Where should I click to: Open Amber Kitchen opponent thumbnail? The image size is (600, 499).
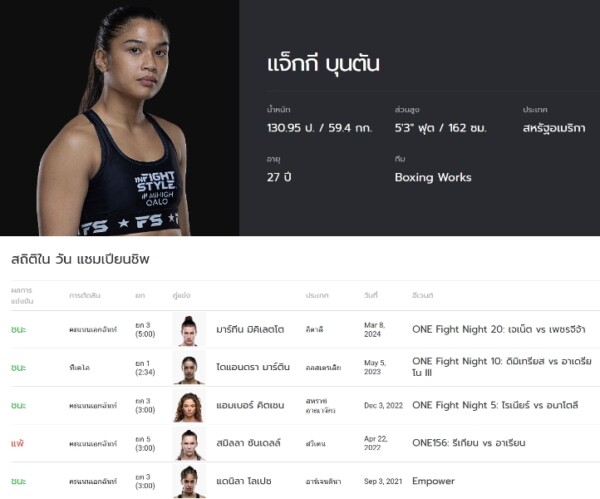click(189, 405)
